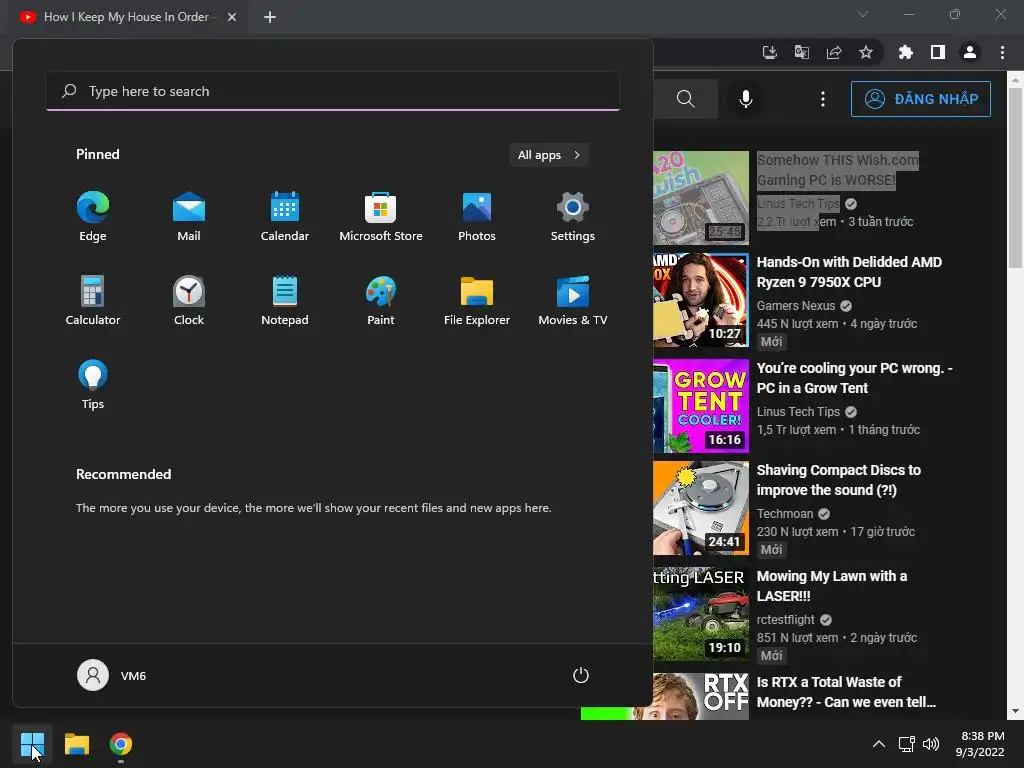Open the Chrome profile avatar
The image size is (1024, 768).
pyautogui.click(x=970, y=52)
